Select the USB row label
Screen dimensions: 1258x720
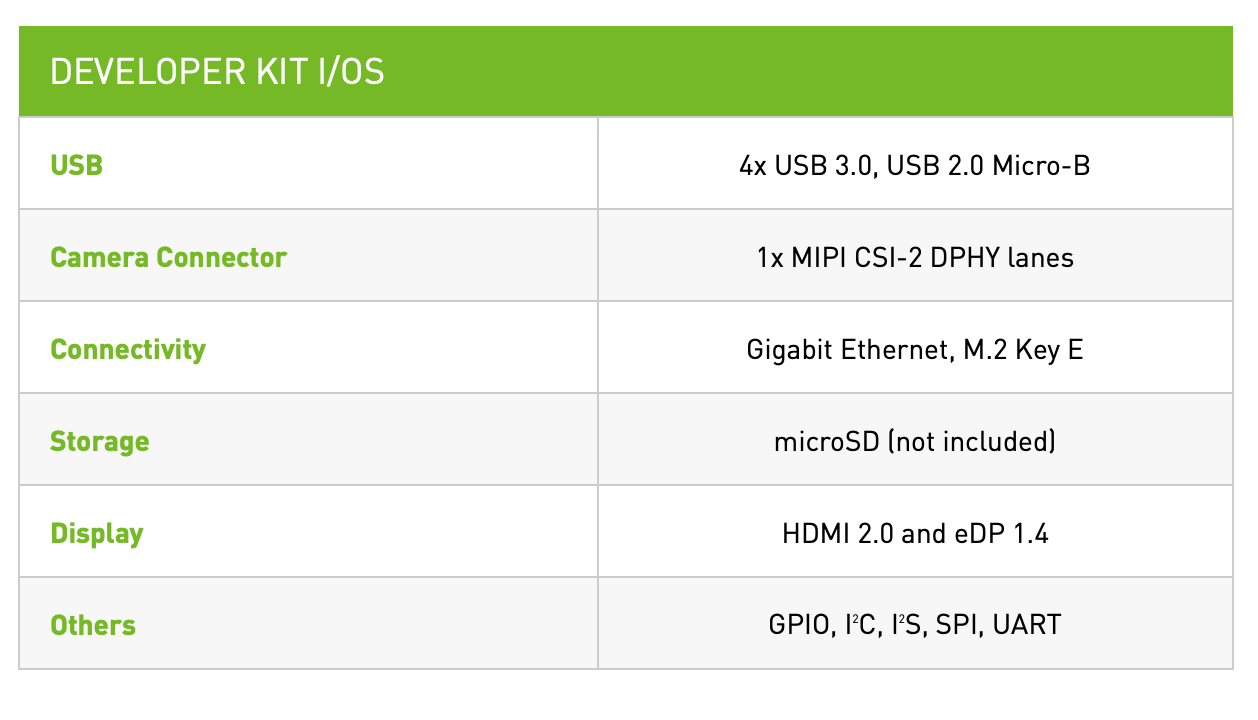(x=76, y=165)
